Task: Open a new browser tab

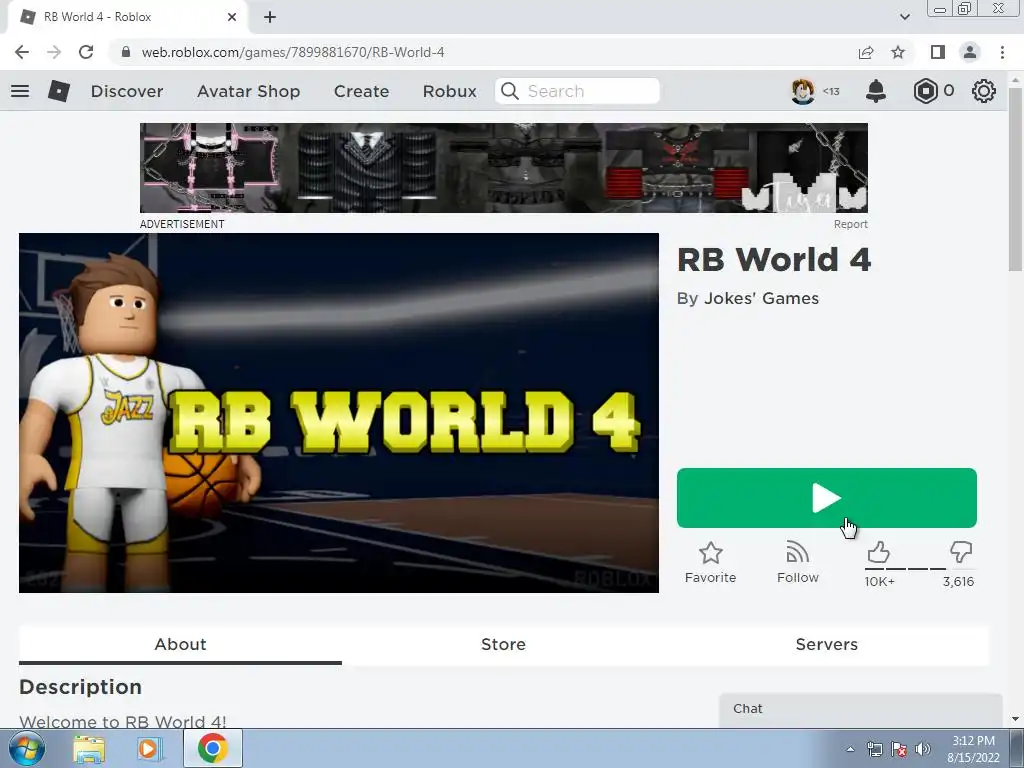Action: pos(270,17)
